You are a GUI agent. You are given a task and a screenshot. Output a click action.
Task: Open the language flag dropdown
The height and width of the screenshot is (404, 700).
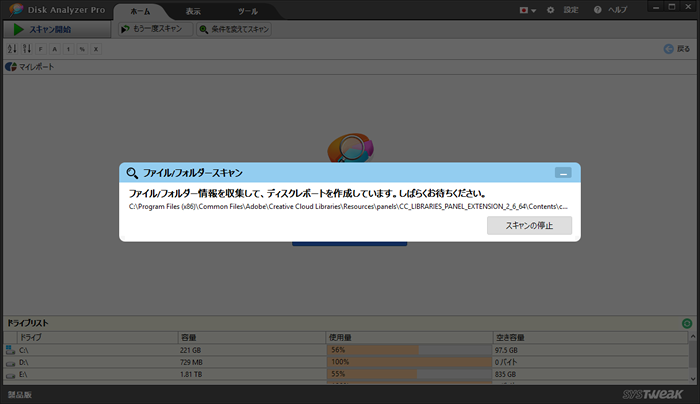pyautogui.click(x=527, y=10)
